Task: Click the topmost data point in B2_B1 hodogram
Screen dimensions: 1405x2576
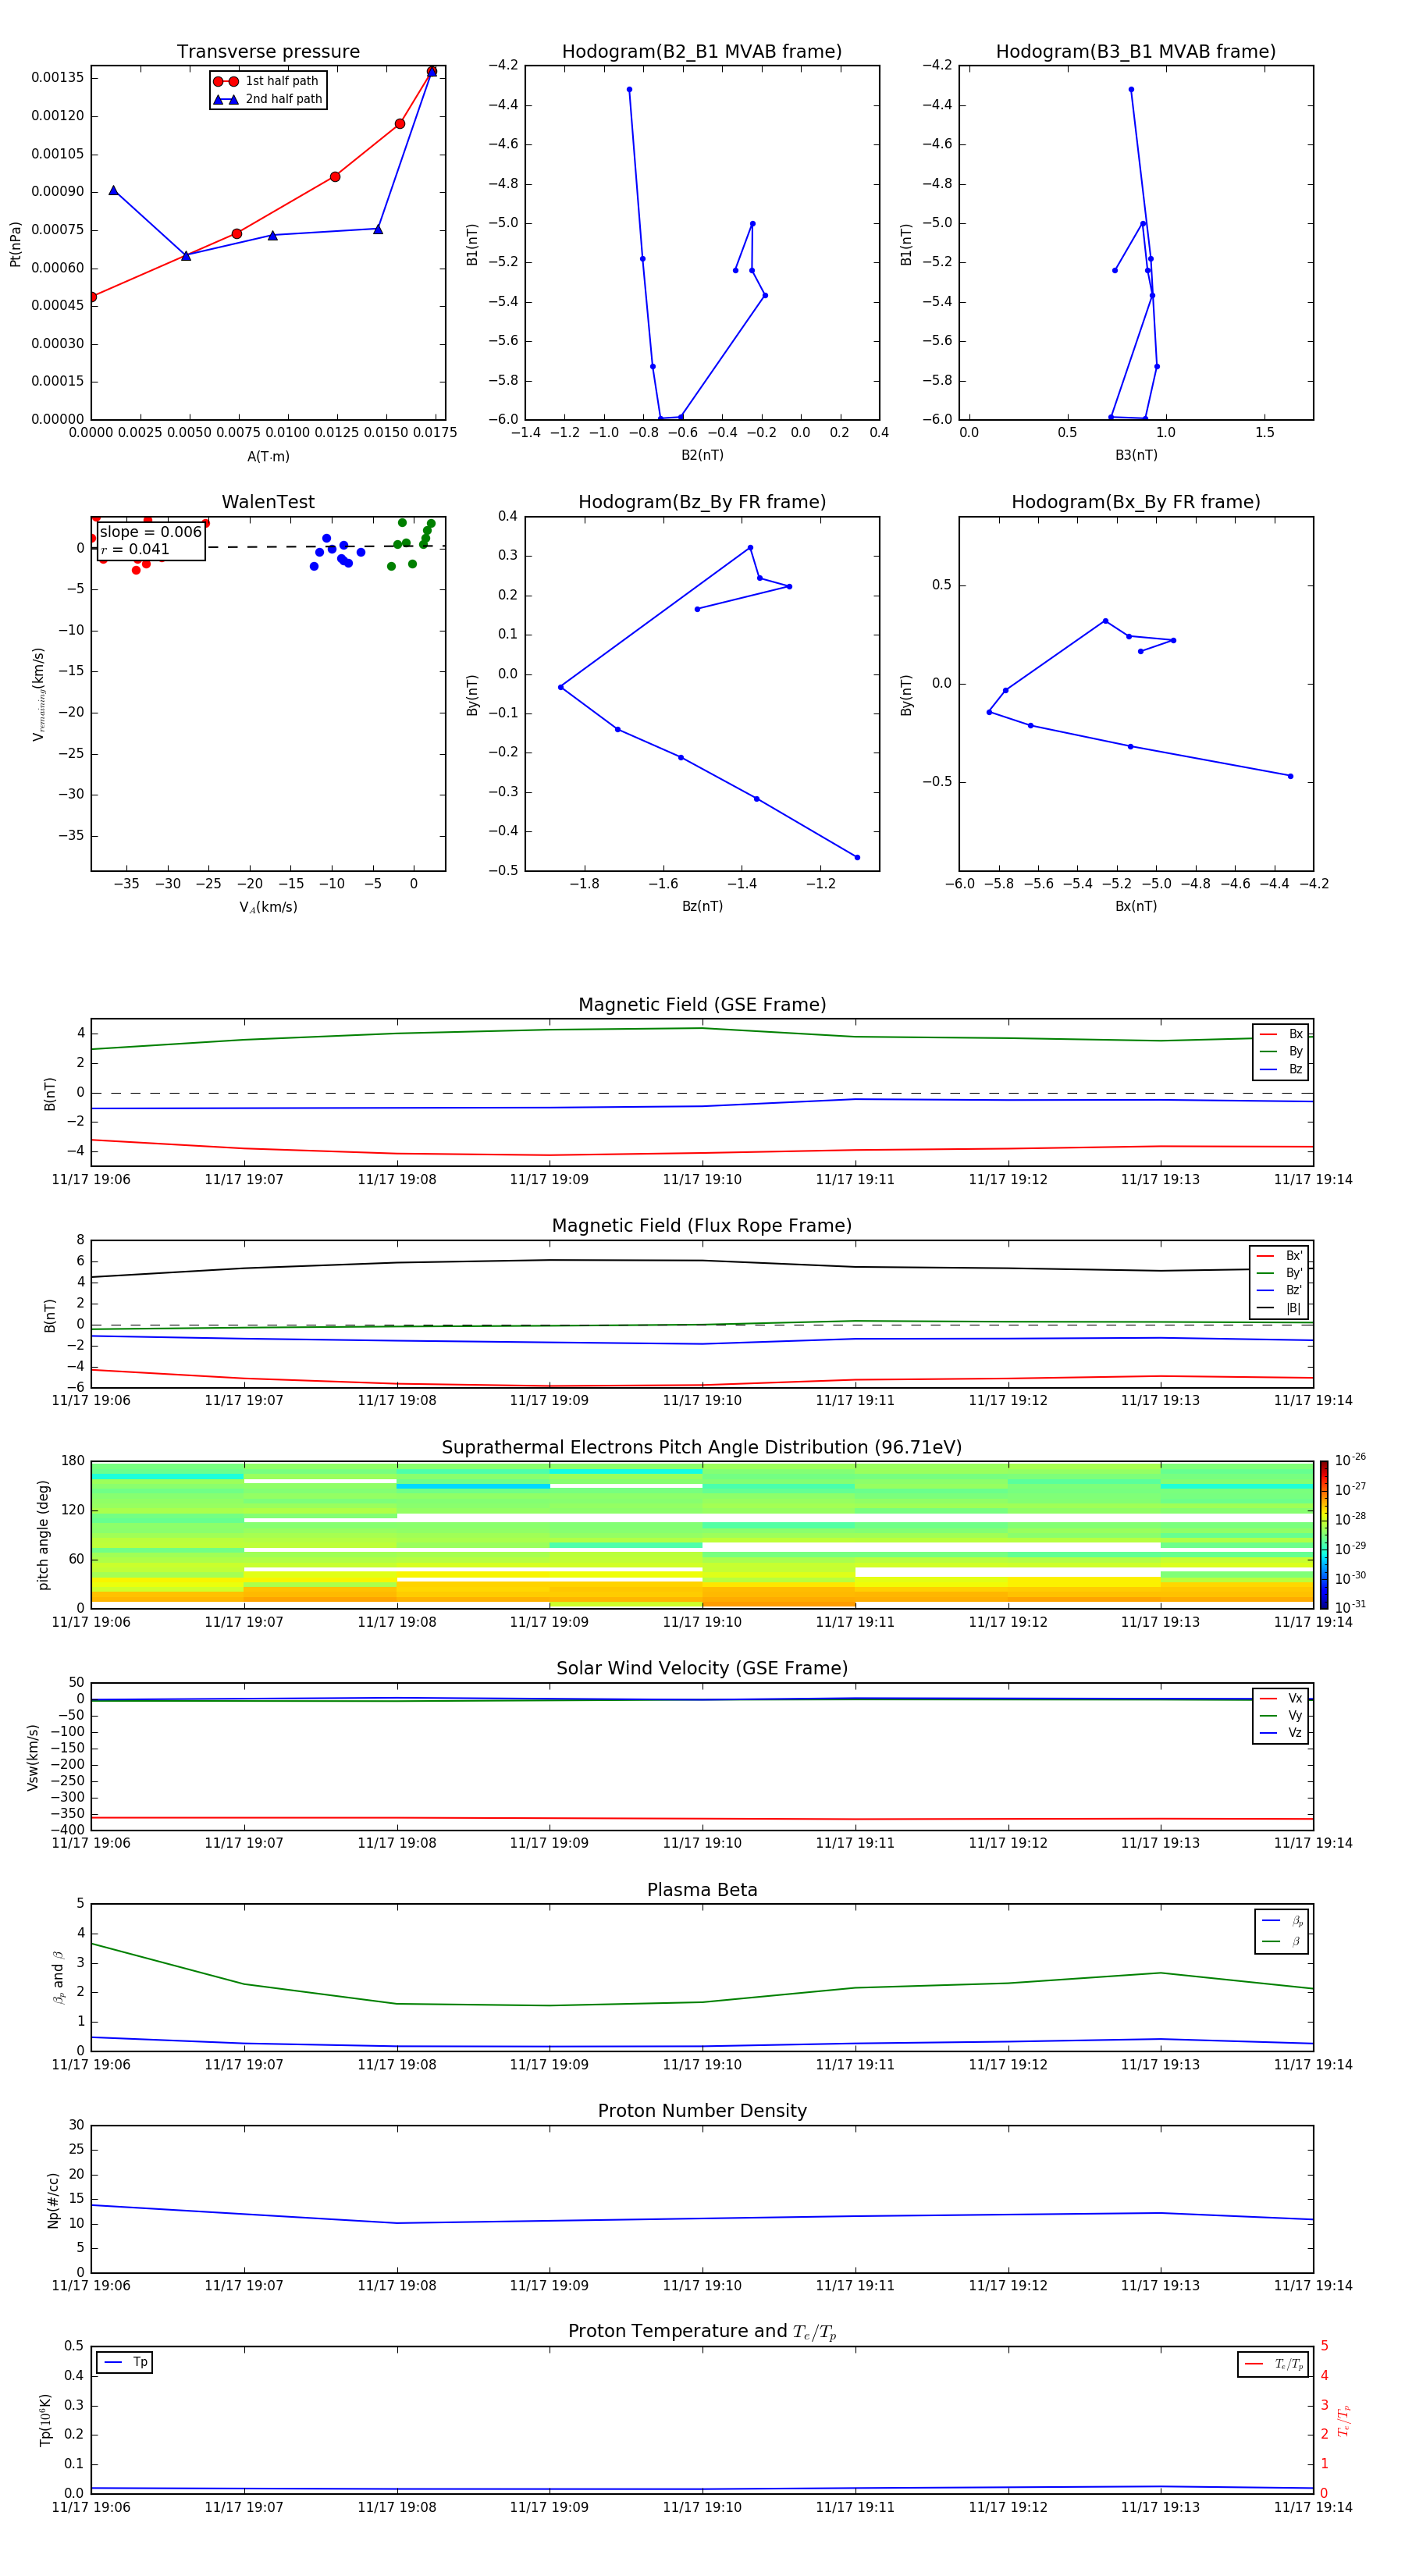Action: coord(629,90)
